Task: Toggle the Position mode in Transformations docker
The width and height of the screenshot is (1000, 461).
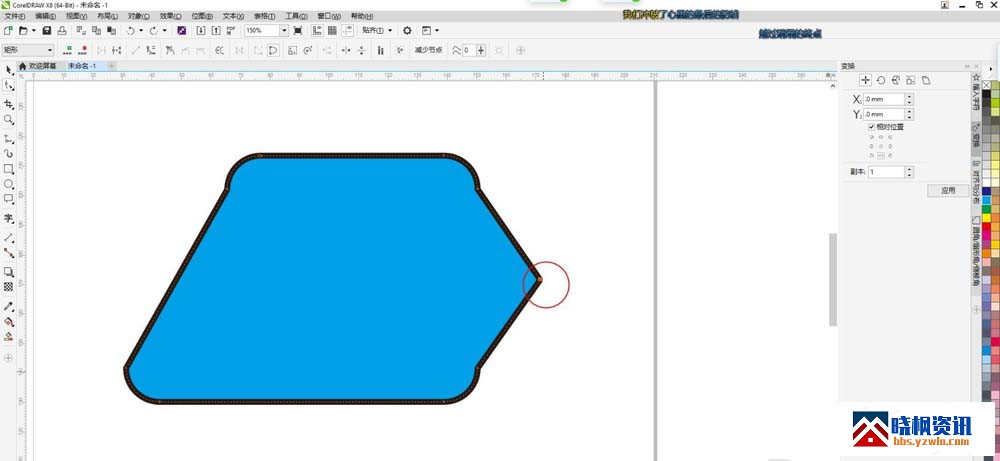Action: (x=865, y=80)
